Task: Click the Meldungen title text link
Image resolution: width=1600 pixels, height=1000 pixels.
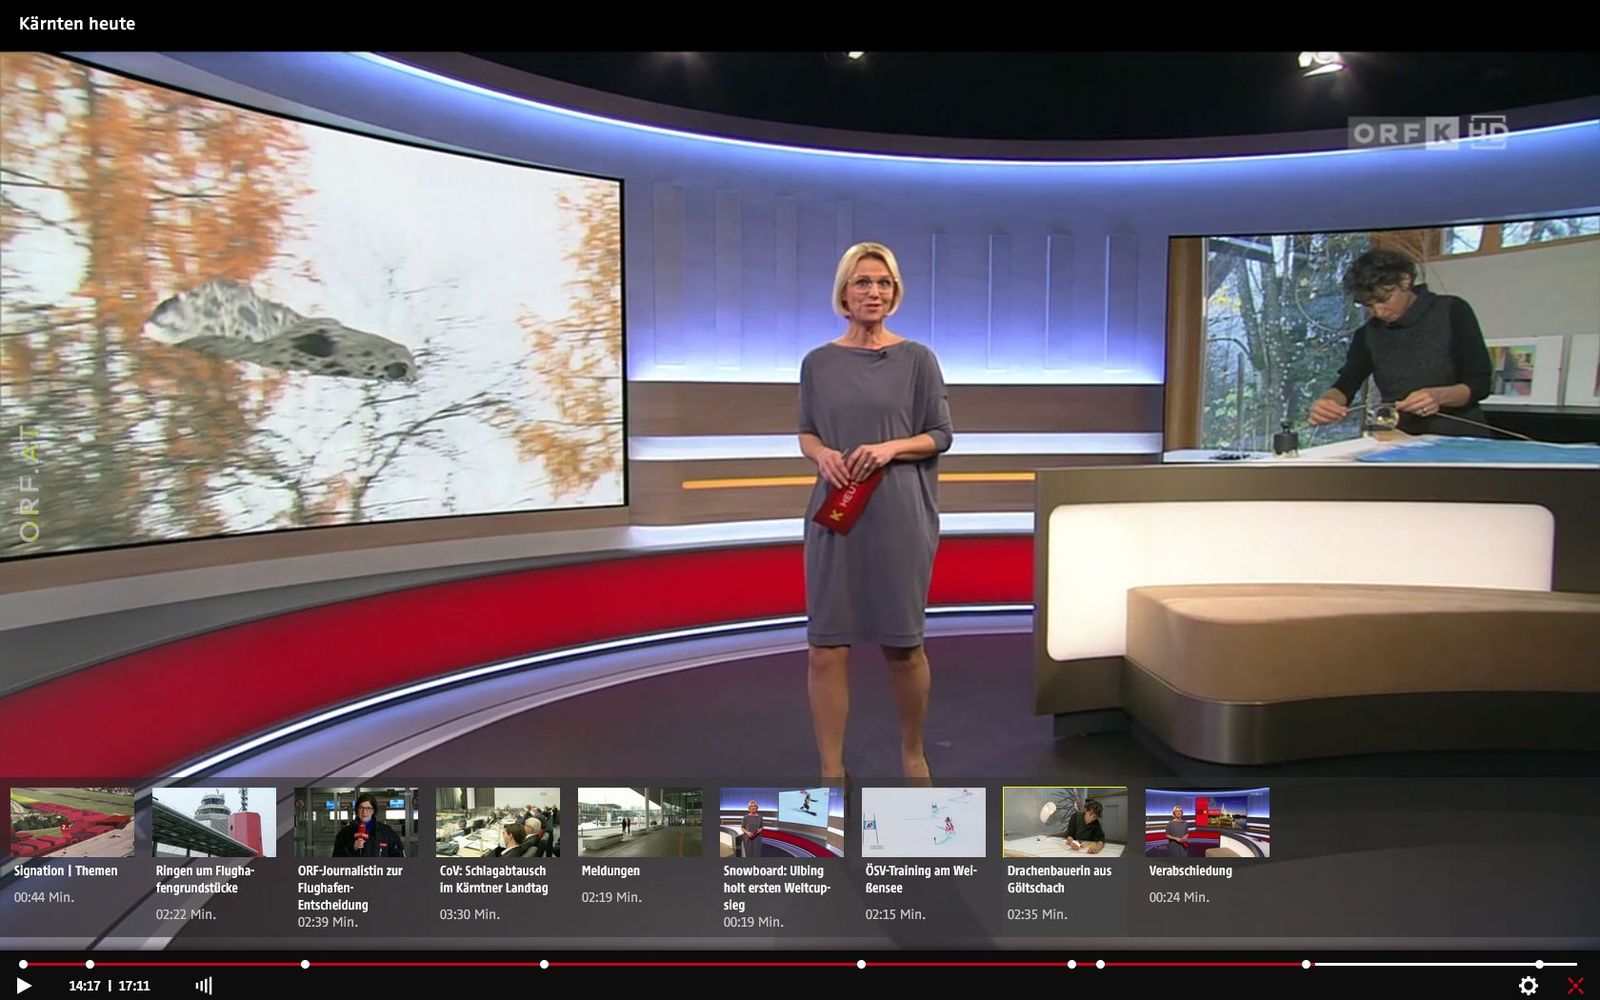Action: [610, 871]
